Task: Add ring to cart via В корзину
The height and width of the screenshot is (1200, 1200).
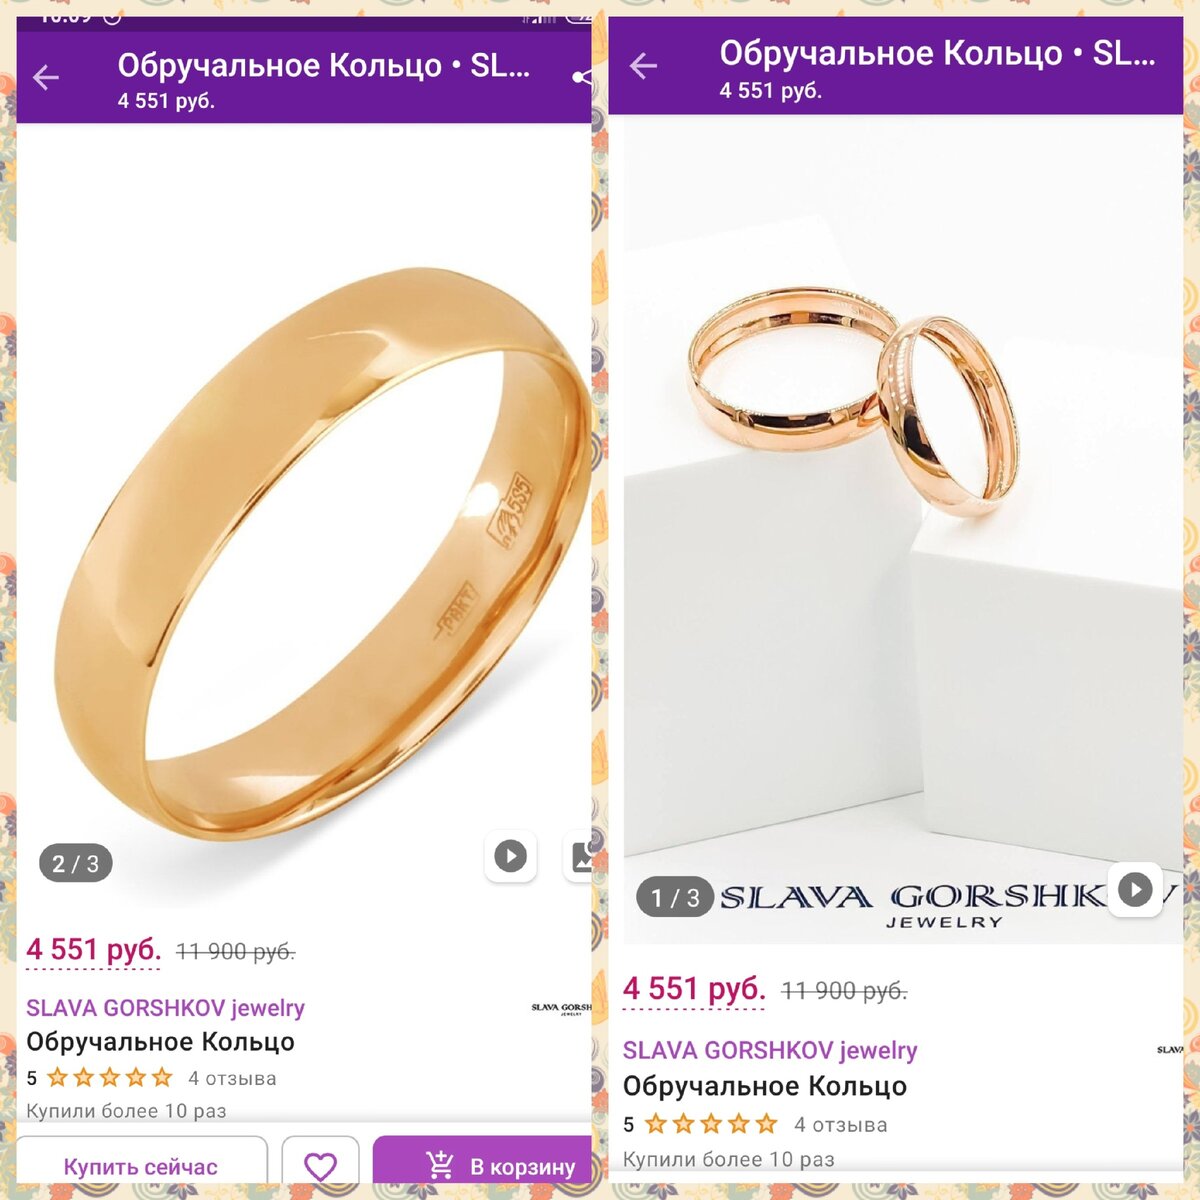Action: point(484,1165)
